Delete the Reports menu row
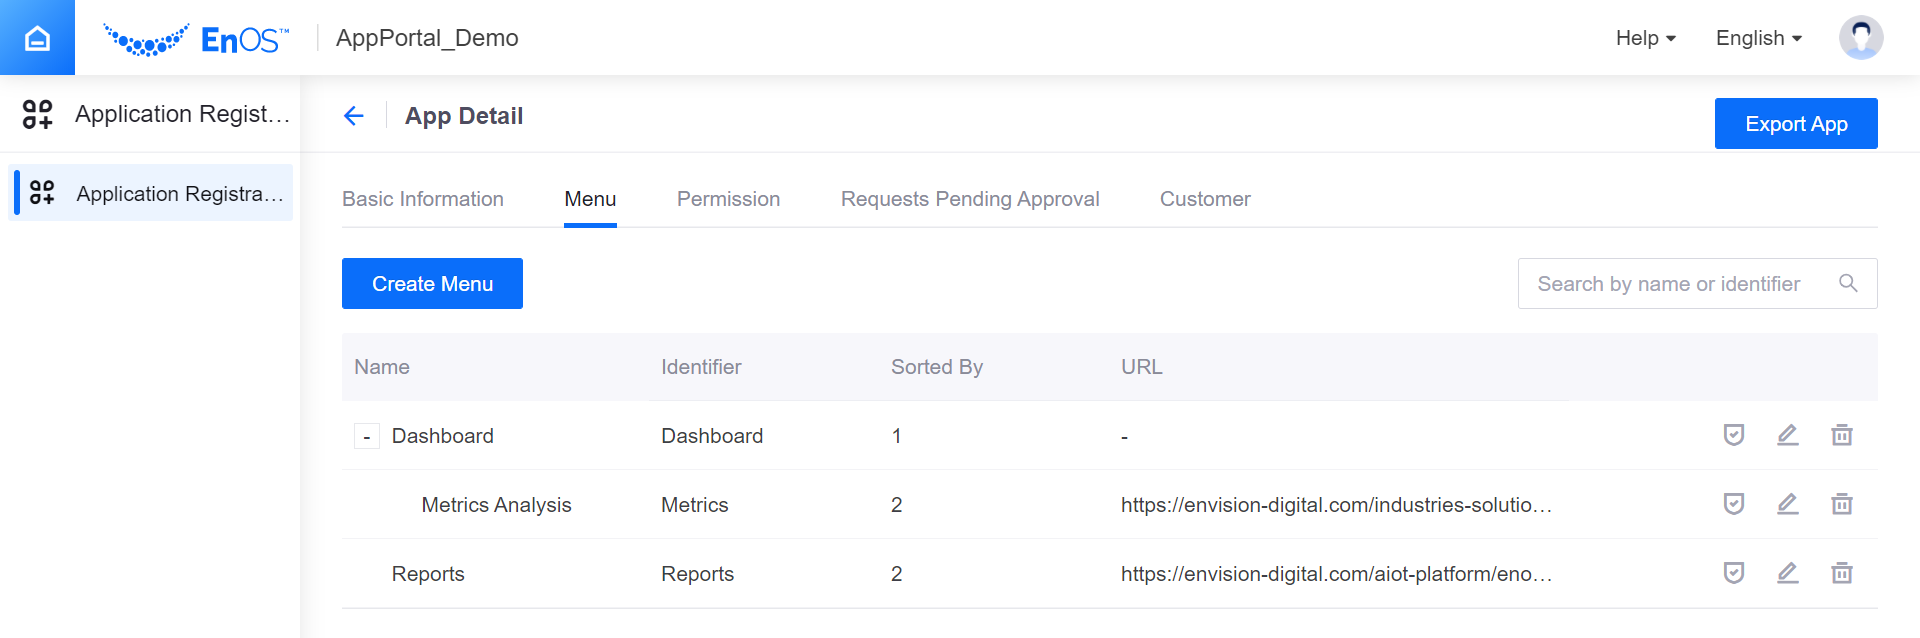Viewport: 1920px width, 638px height. pyautogui.click(x=1841, y=573)
